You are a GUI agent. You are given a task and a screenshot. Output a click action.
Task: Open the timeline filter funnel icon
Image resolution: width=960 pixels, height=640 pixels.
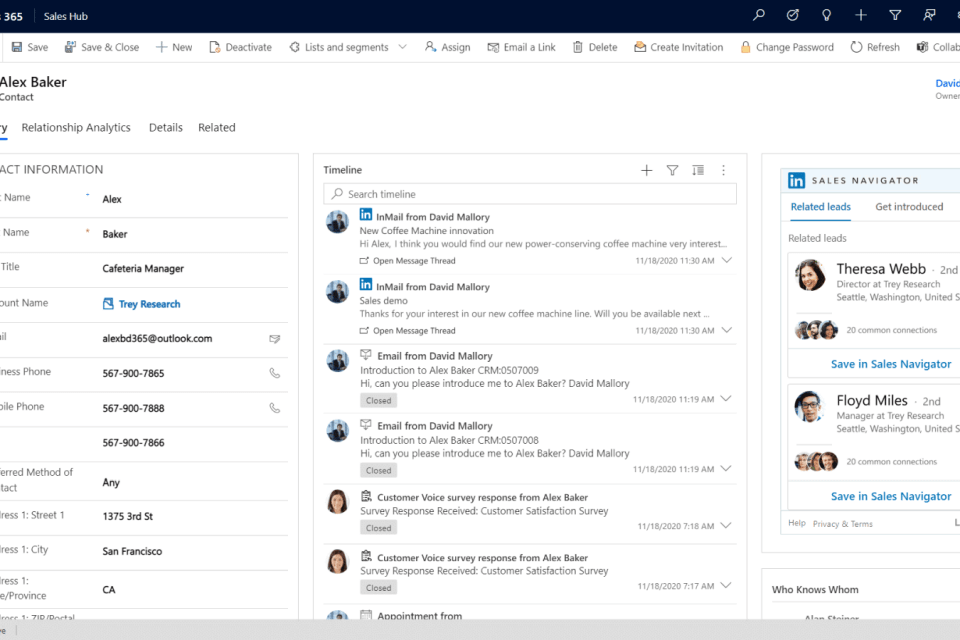coord(672,171)
